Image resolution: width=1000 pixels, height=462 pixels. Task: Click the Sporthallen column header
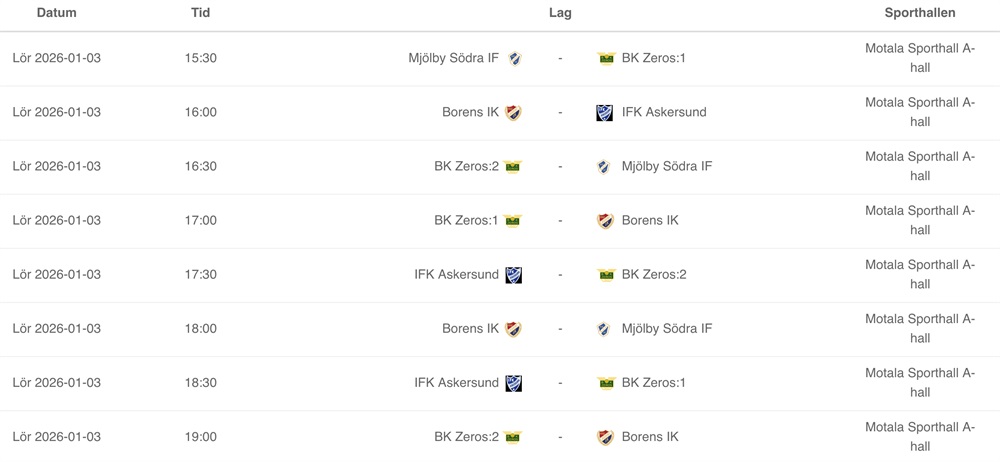pos(920,13)
